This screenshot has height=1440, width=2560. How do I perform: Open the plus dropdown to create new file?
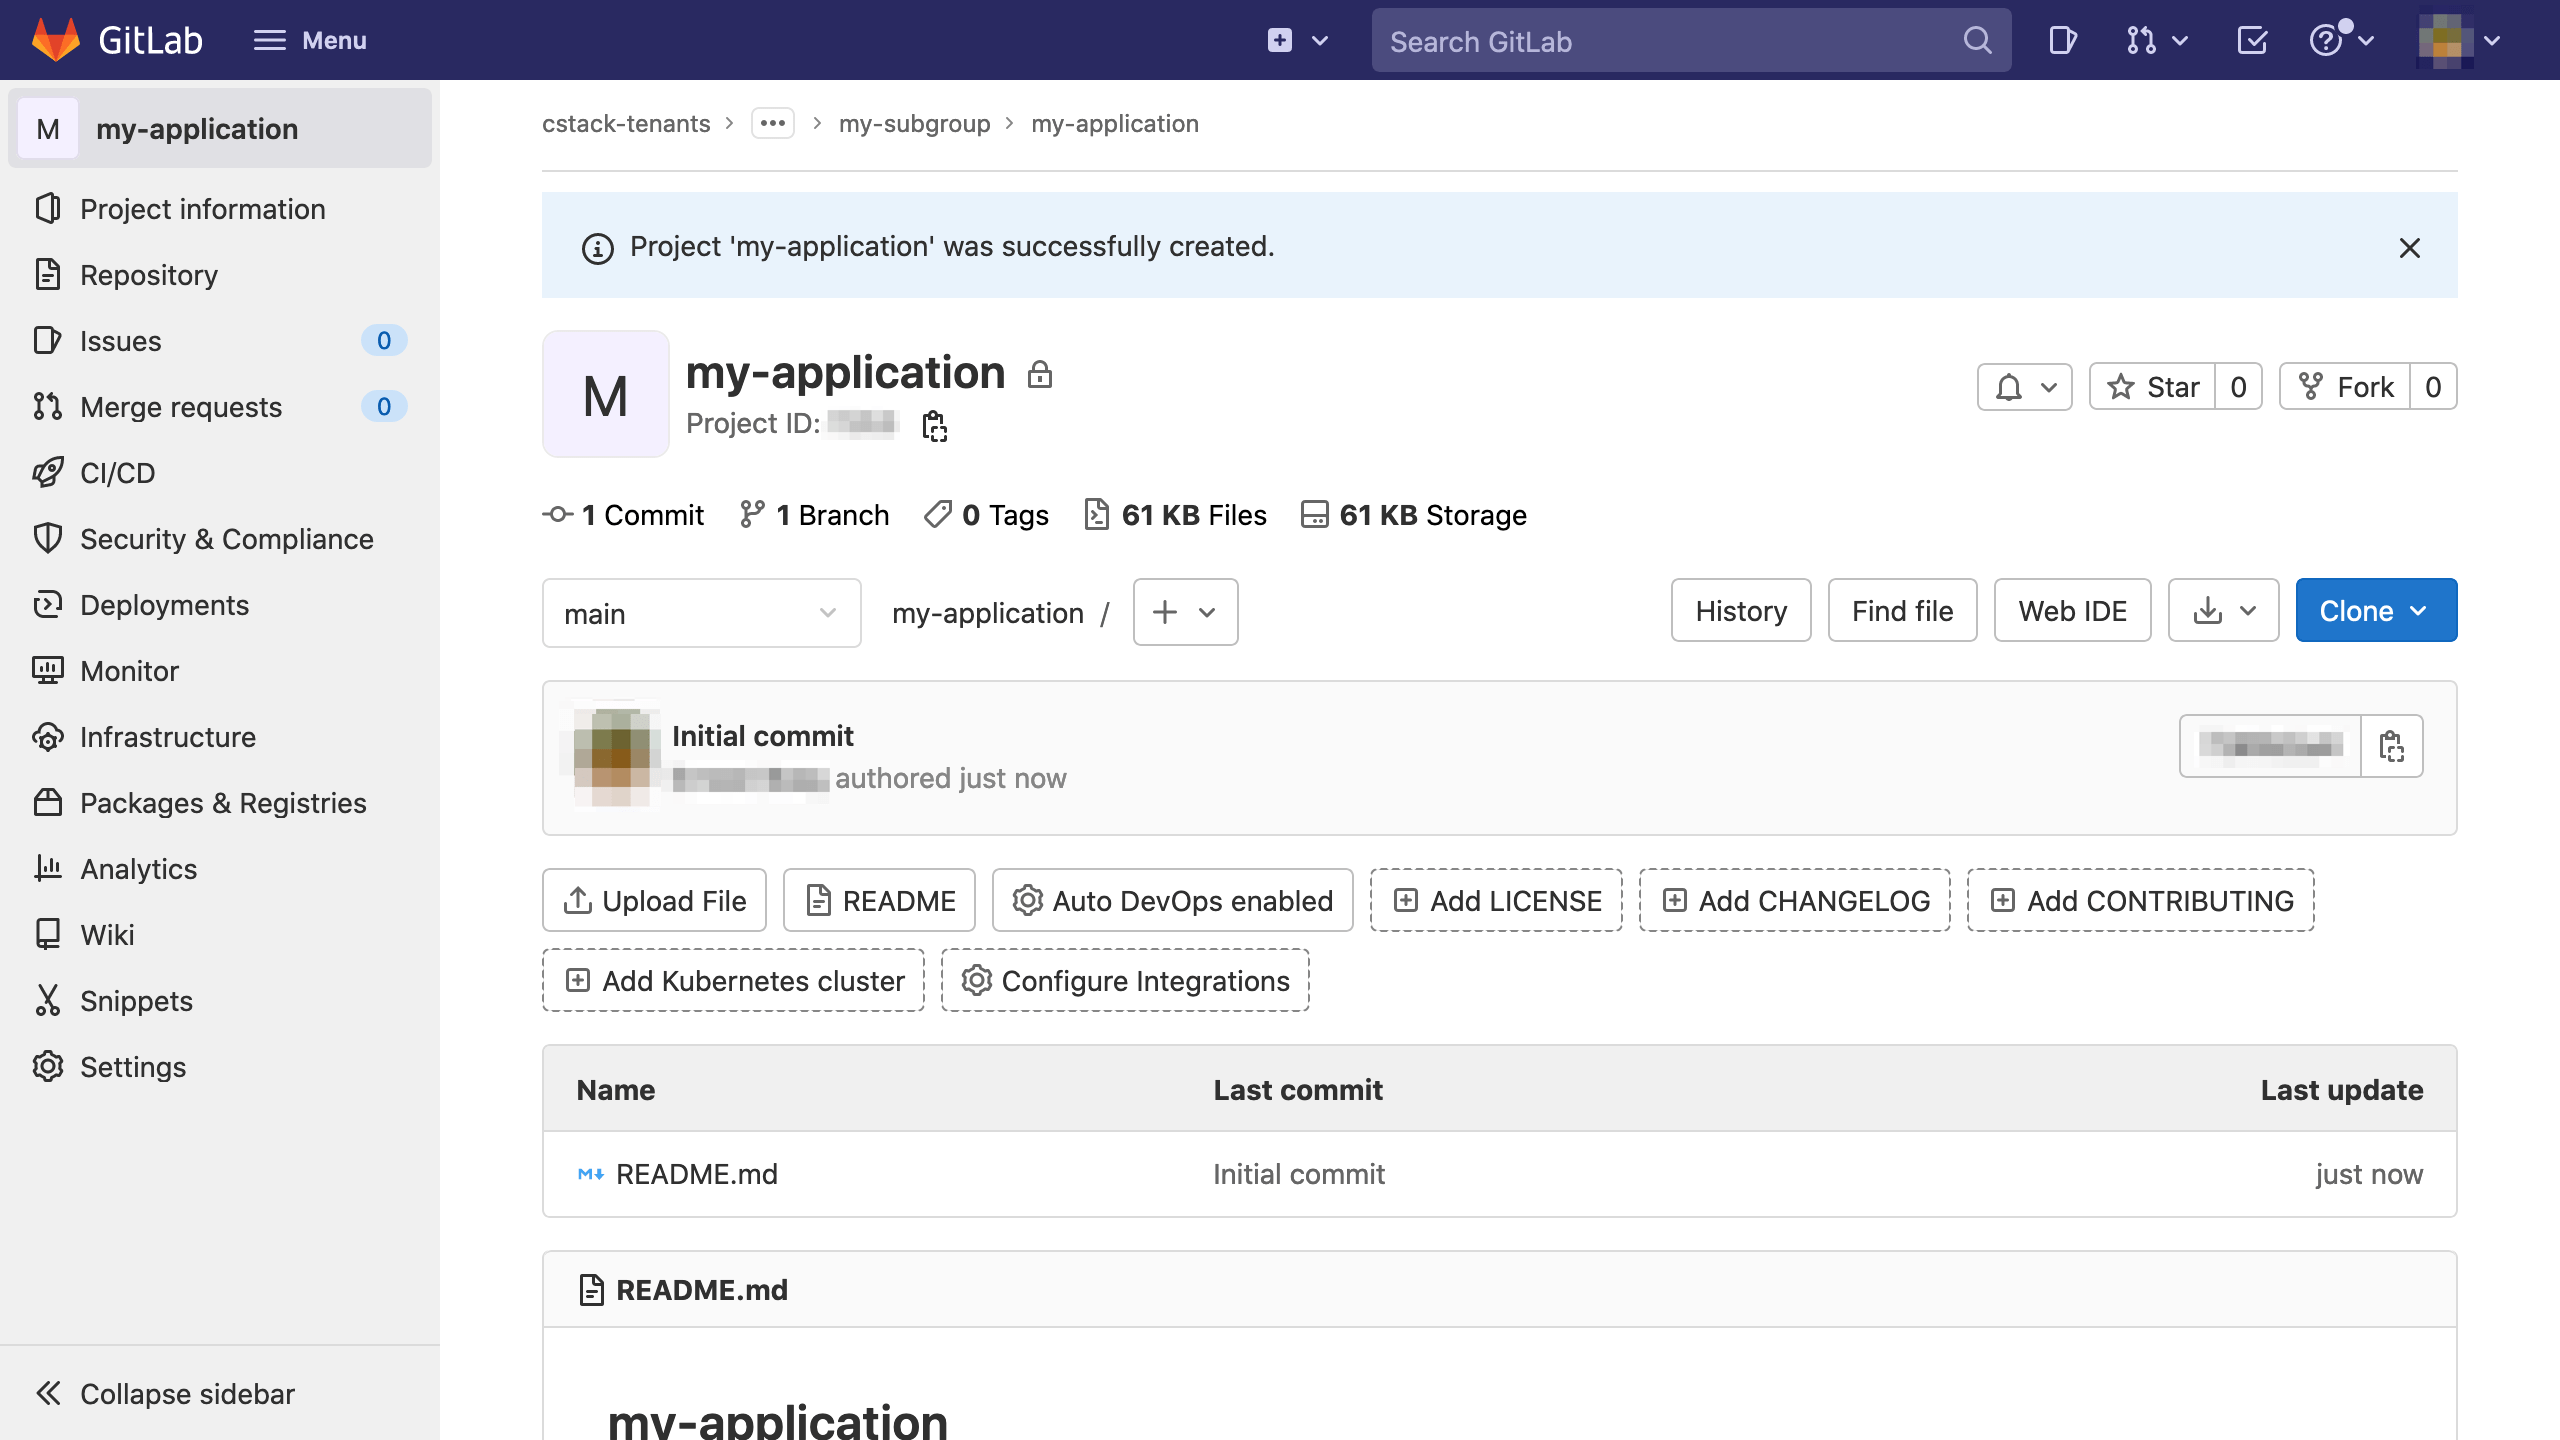pos(1184,612)
